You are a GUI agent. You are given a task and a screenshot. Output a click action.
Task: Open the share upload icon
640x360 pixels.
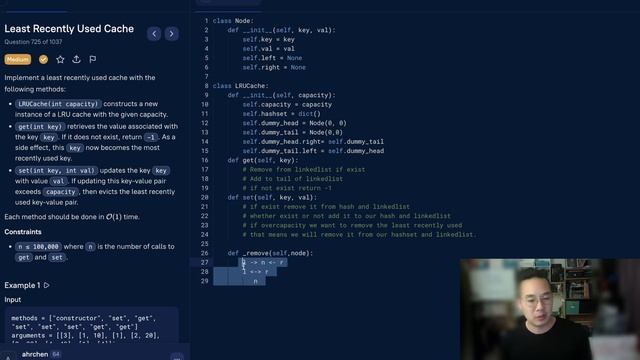click(76, 60)
